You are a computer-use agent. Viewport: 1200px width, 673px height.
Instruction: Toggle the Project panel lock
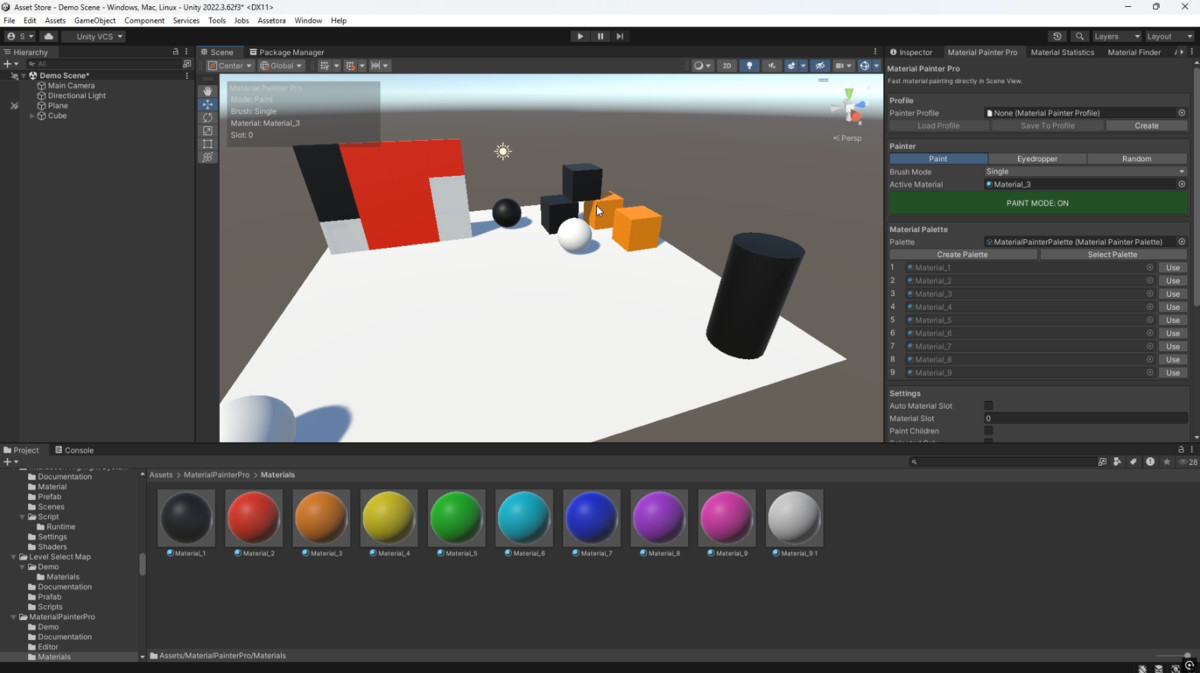[x=1181, y=450]
